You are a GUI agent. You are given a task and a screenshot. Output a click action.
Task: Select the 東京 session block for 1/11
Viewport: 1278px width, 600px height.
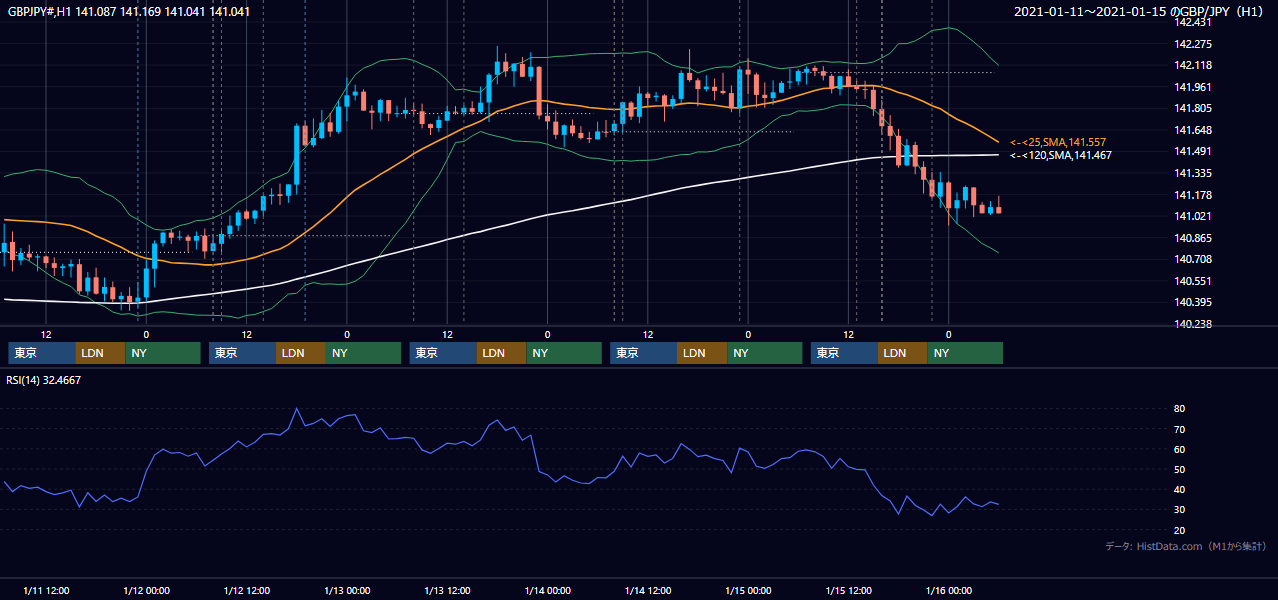coord(41,353)
